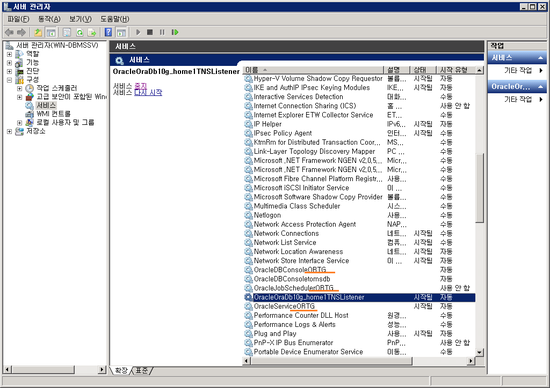Expand the 저장소 tree node

pyautogui.click(x=9, y=132)
